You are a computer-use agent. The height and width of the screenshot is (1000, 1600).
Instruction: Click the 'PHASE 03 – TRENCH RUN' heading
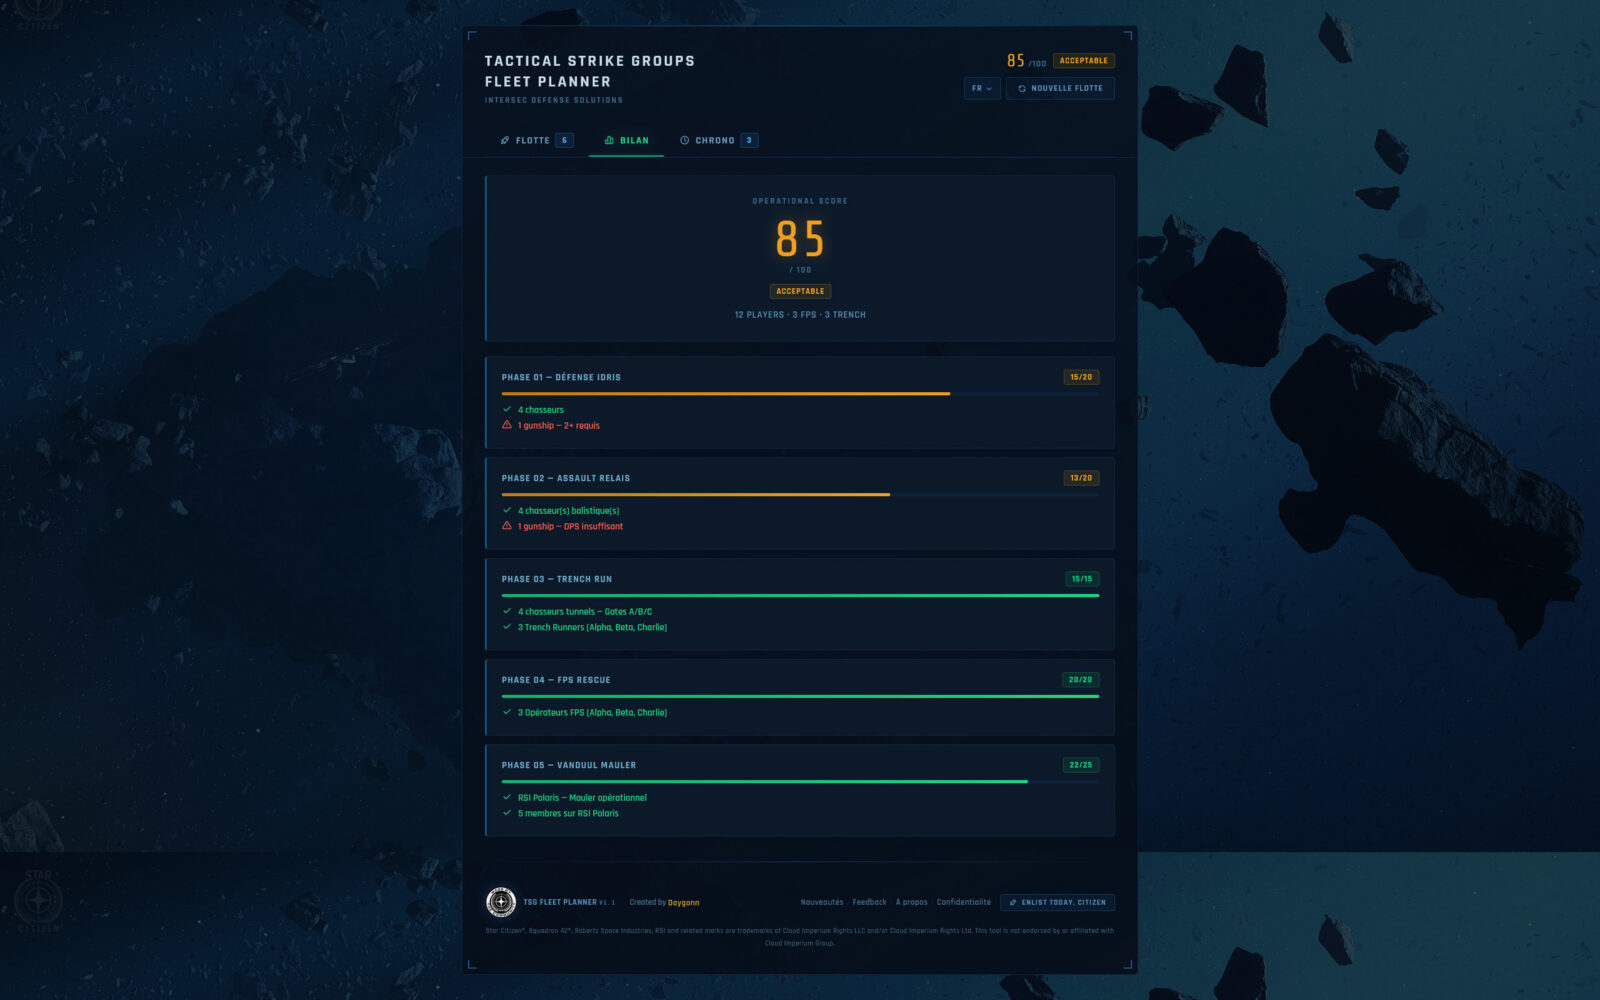[557, 579]
